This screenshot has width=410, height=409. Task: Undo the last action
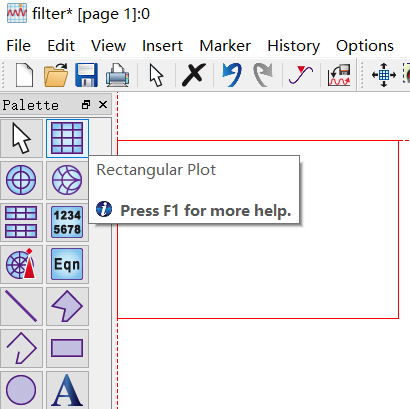coord(232,75)
